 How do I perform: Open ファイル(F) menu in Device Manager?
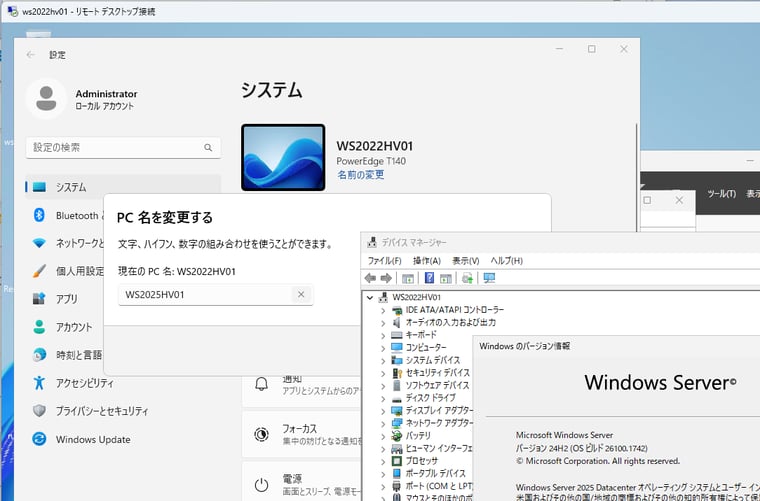pyautogui.click(x=384, y=261)
